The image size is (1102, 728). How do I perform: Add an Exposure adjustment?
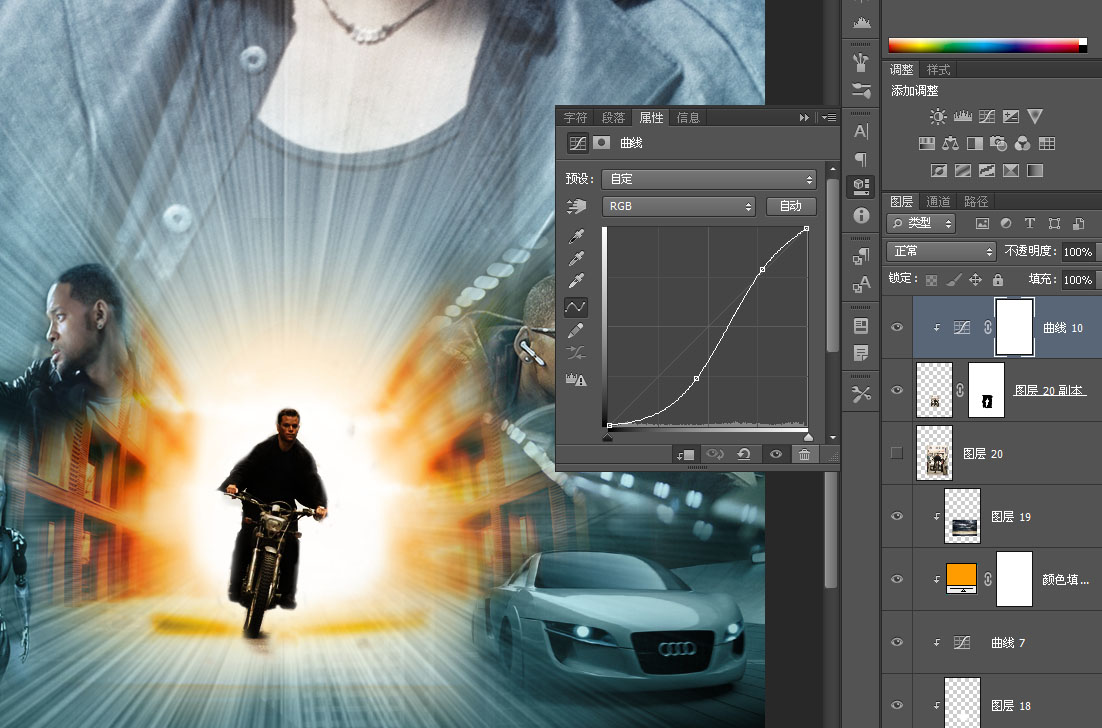click(1011, 116)
